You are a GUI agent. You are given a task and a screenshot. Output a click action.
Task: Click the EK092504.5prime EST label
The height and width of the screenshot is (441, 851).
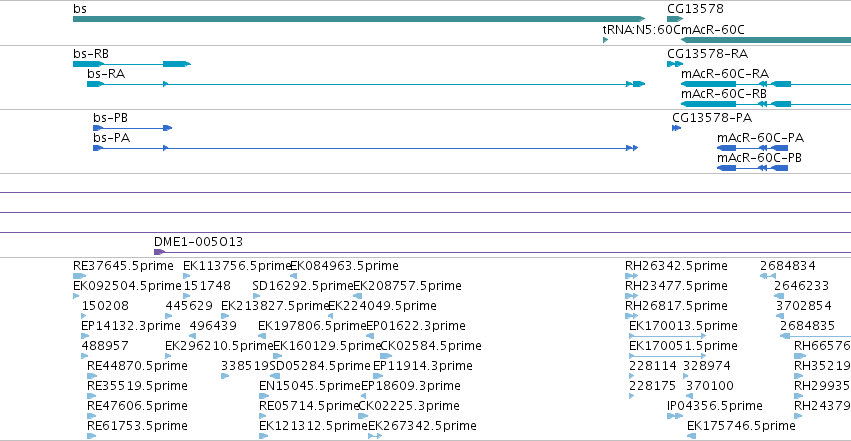pyautogui.click(x=128, y=286)
